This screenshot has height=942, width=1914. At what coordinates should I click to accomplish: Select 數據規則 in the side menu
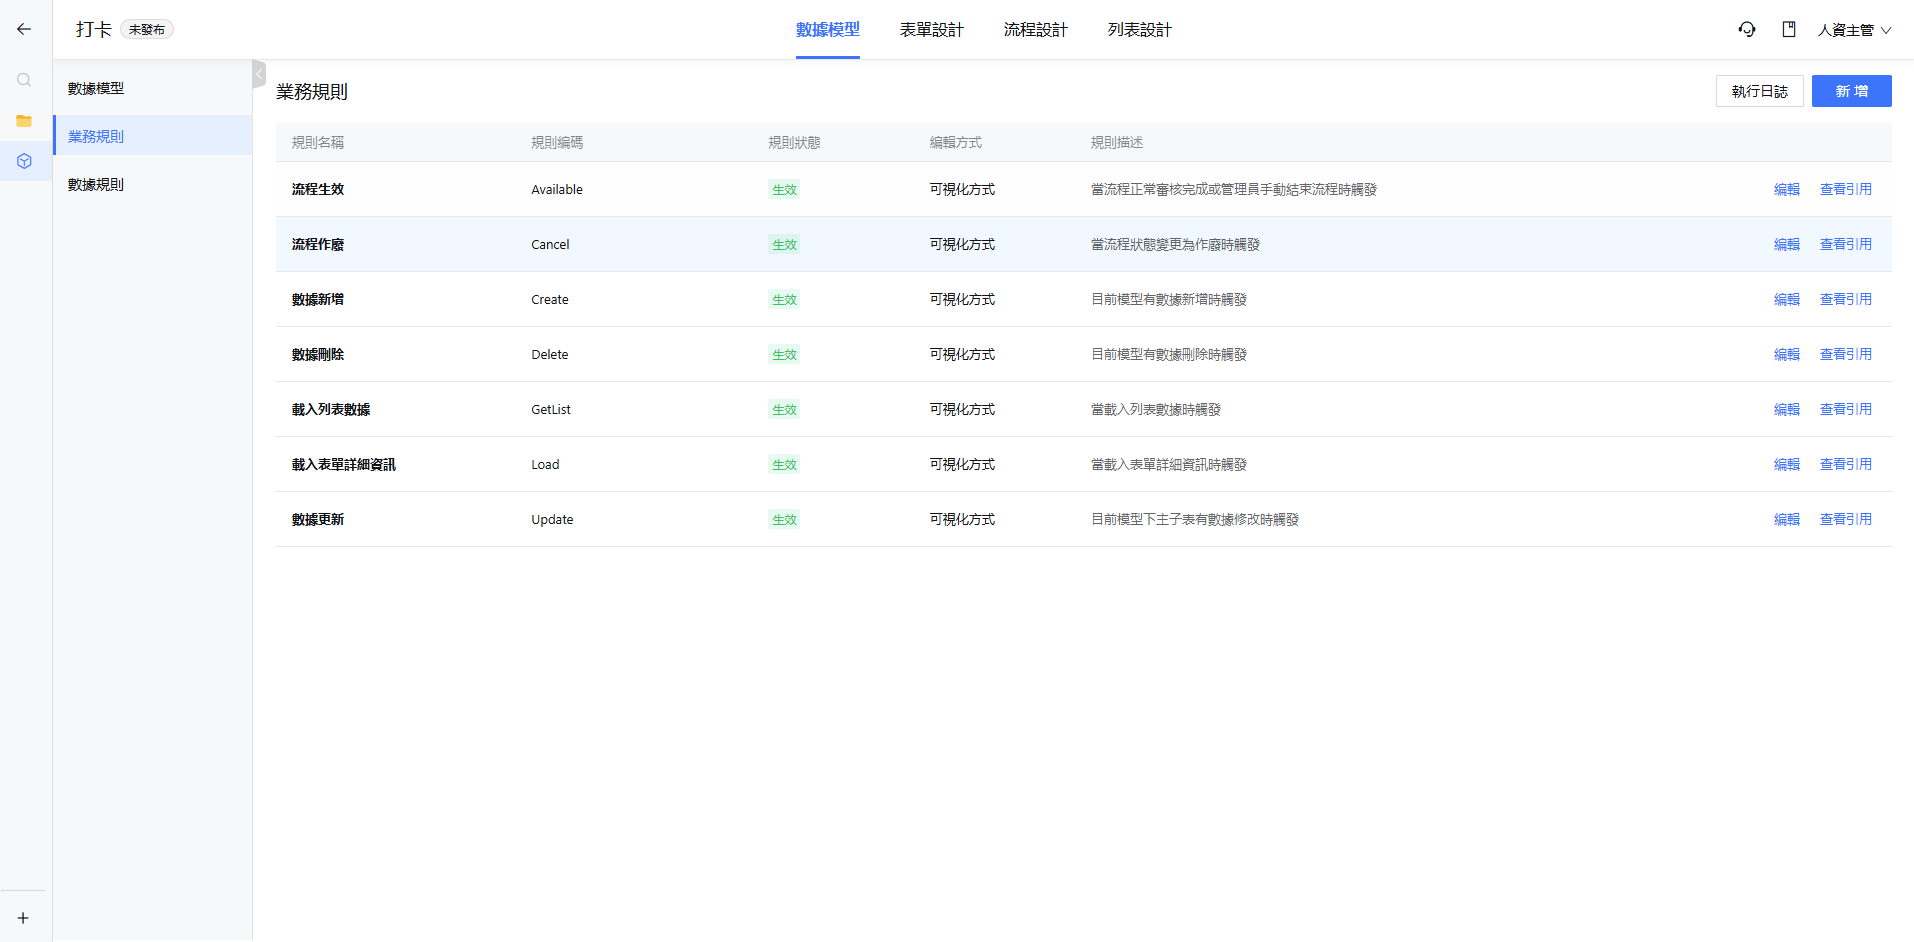[152, 184]
